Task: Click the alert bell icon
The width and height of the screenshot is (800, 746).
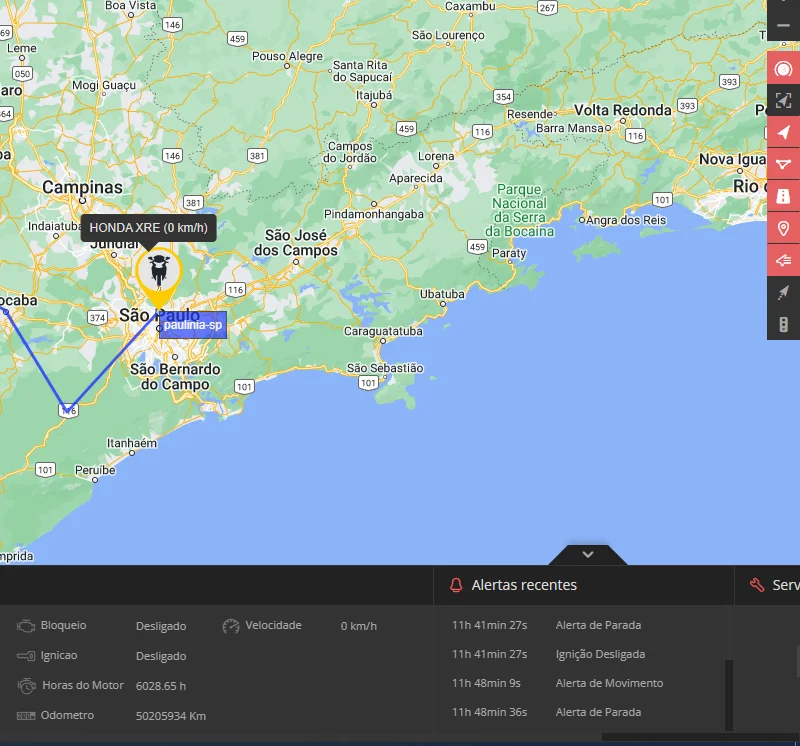Action: (456, 585)
